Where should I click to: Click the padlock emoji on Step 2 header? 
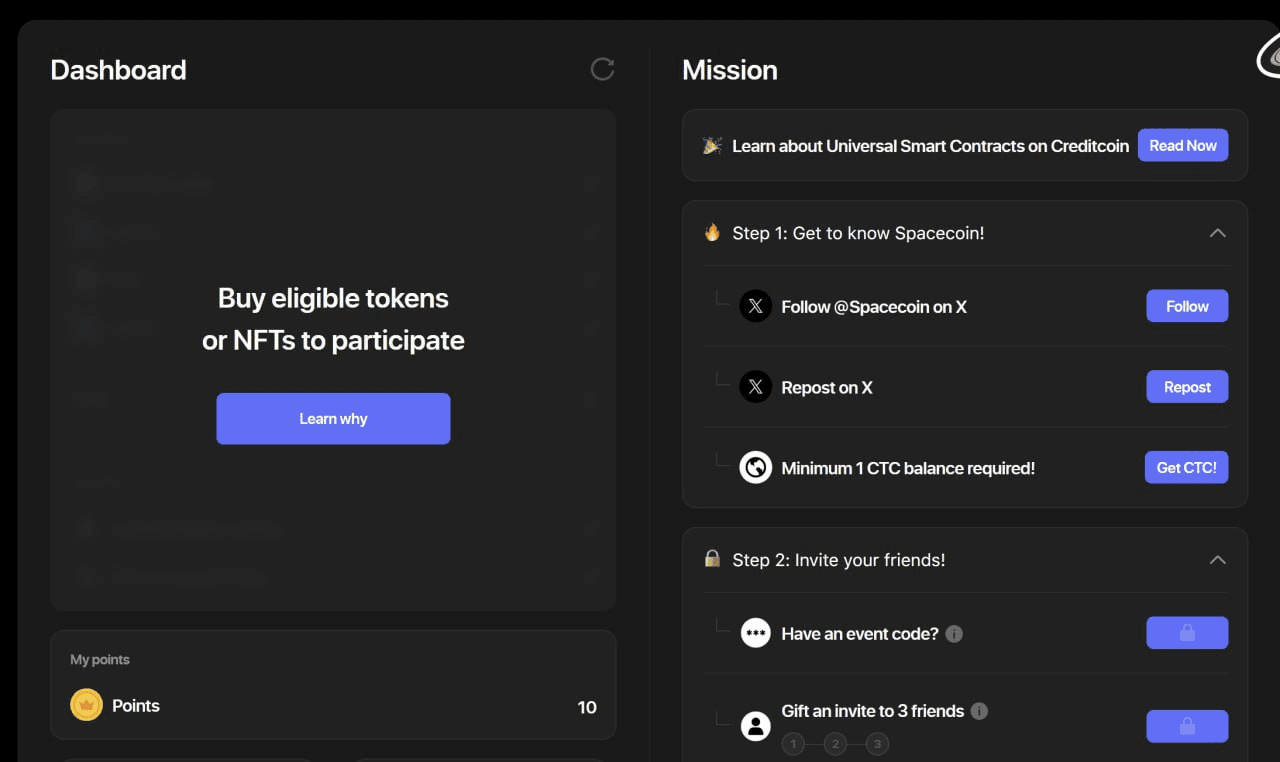coord(711,560)
